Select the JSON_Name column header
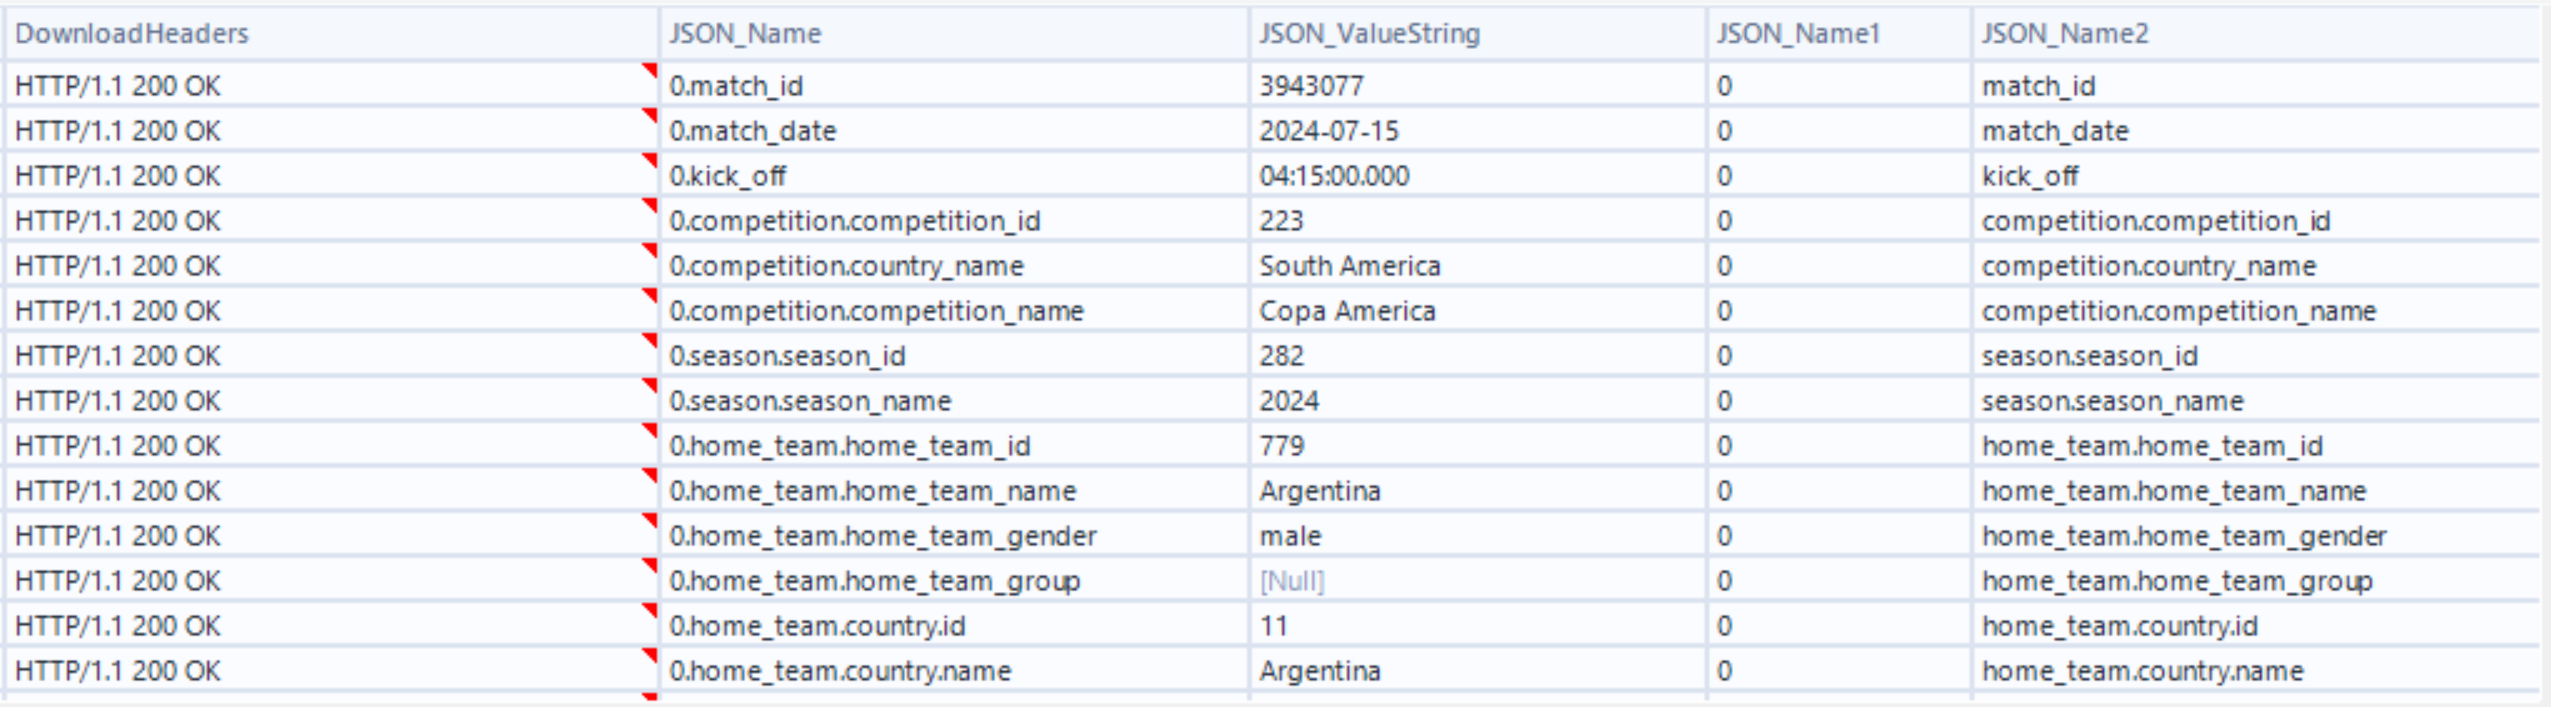 point(745,34)
